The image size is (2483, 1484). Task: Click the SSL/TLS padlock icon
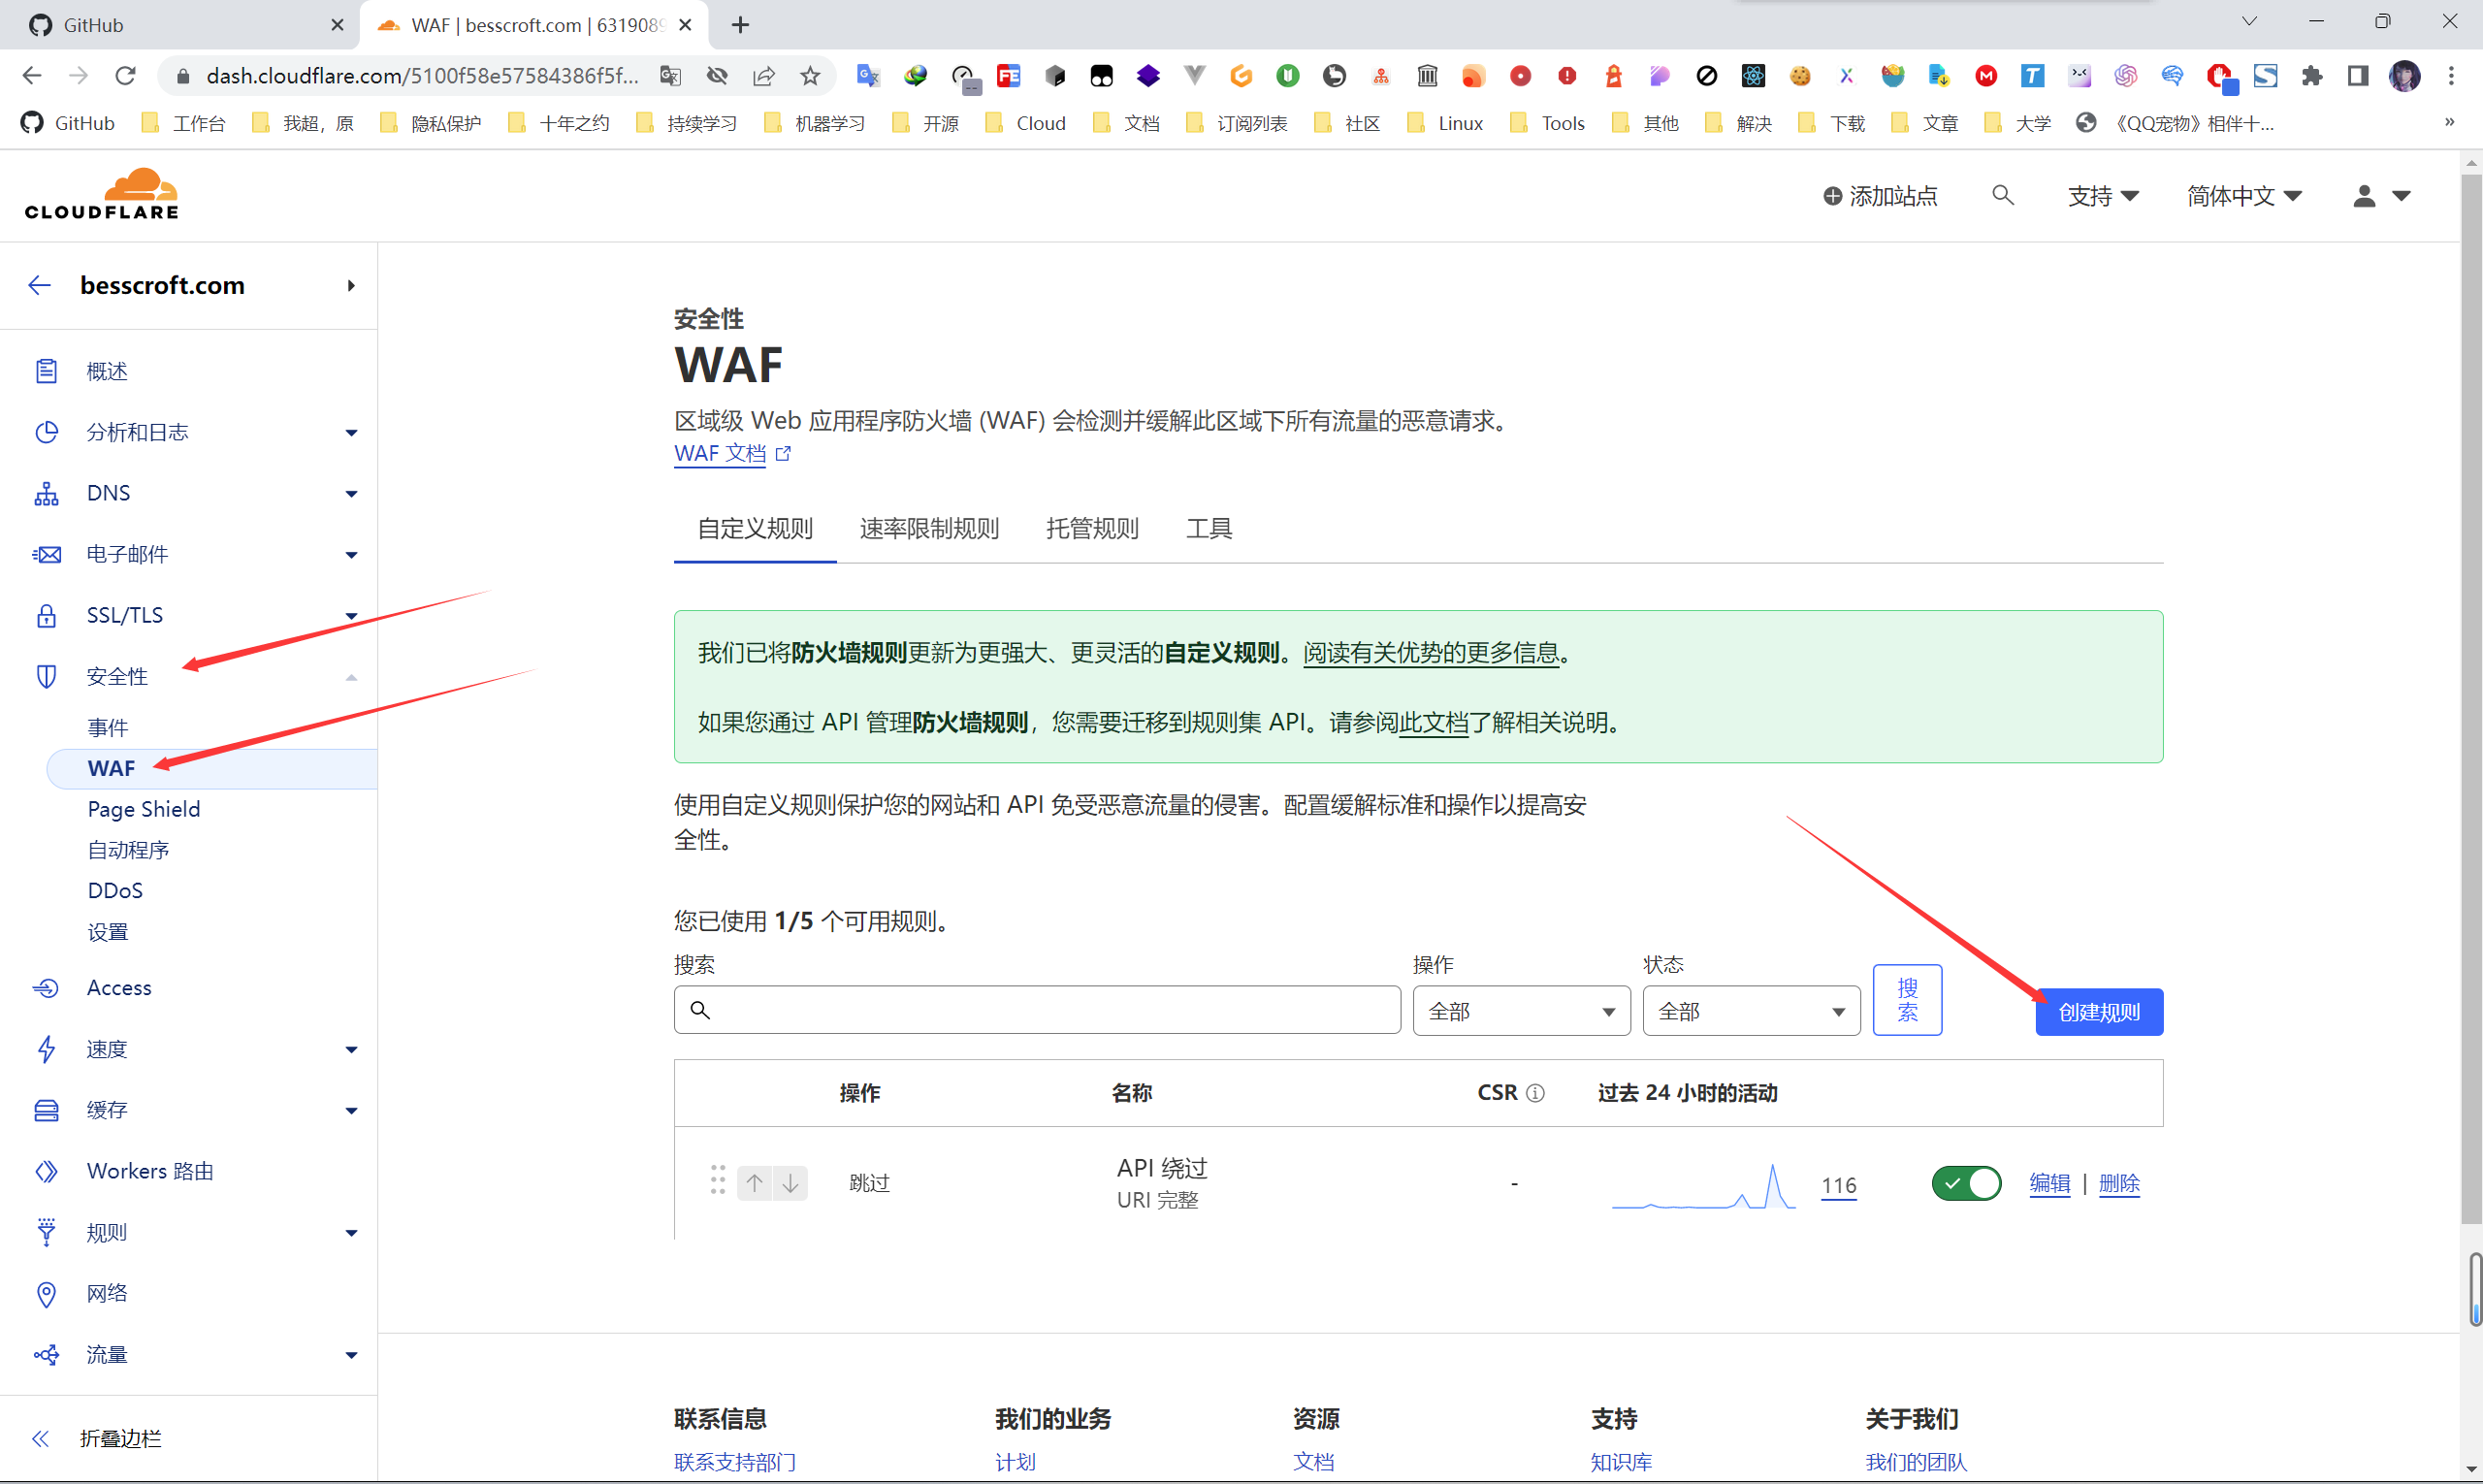click(x=46, y=615)
